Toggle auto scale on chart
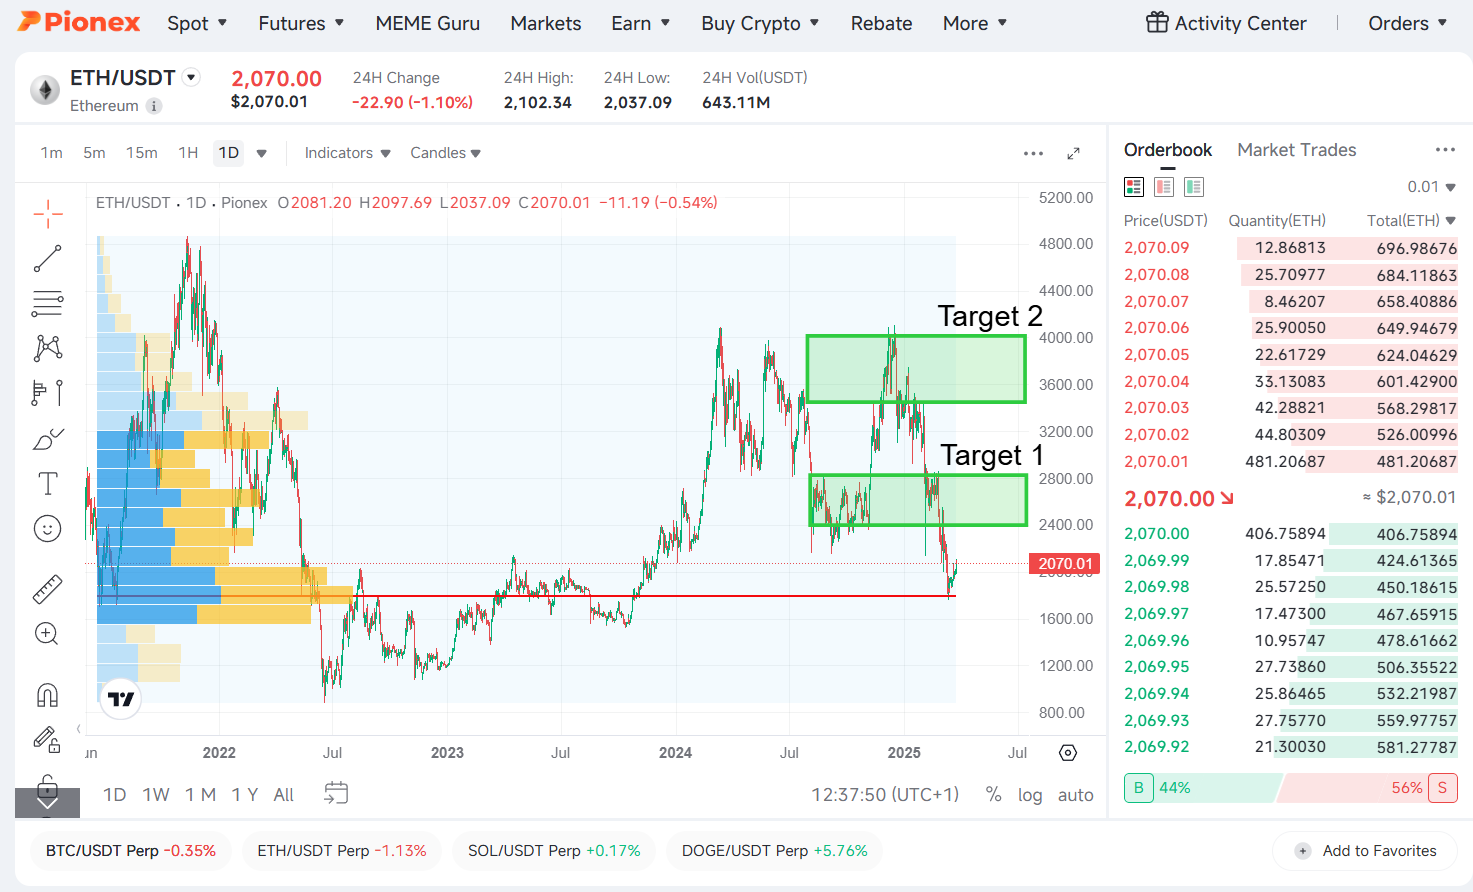 [x=1075, y=795]
